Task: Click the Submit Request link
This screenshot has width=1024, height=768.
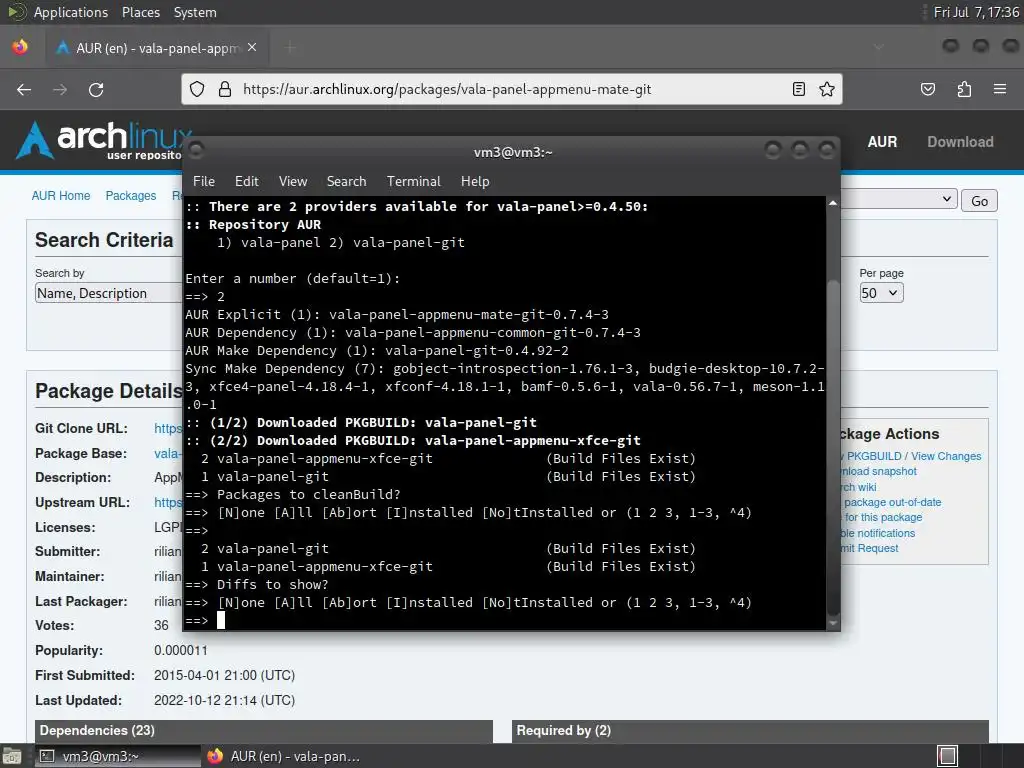Action: 870,549
